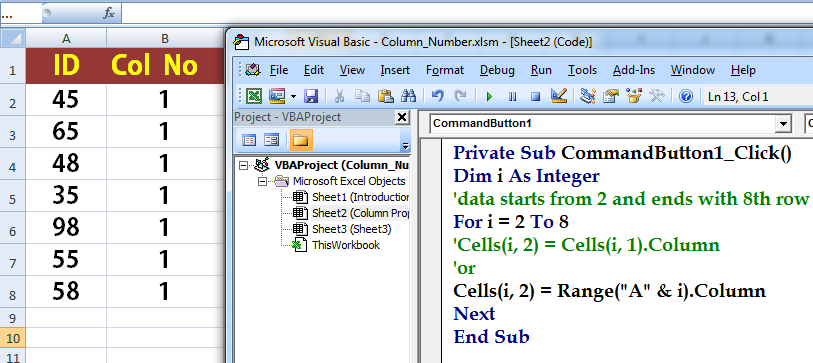Viewport: 813px width, 363px height.
Task: Click View Microsoft Excel toolbar icon
Action: point(254,96)
